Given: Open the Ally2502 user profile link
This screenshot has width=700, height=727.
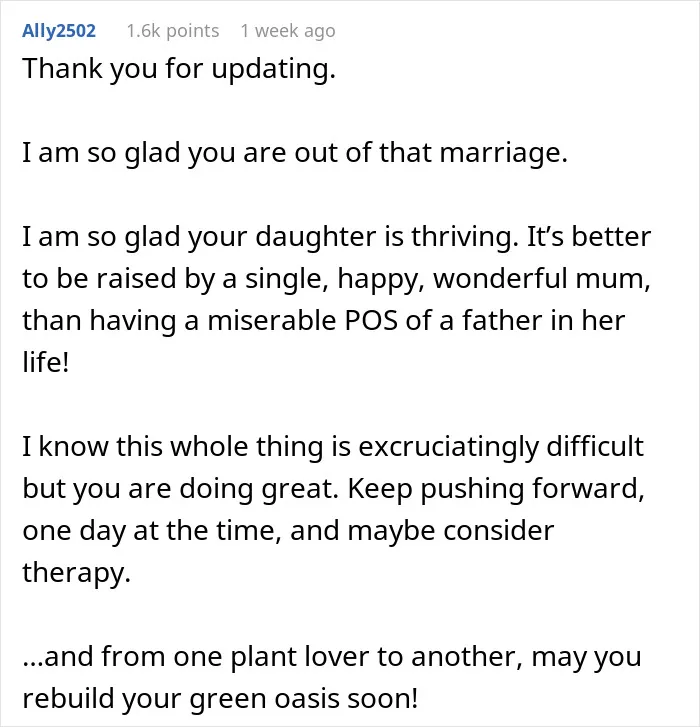Looking at the screenshot, I should click(x=59, y=31).
